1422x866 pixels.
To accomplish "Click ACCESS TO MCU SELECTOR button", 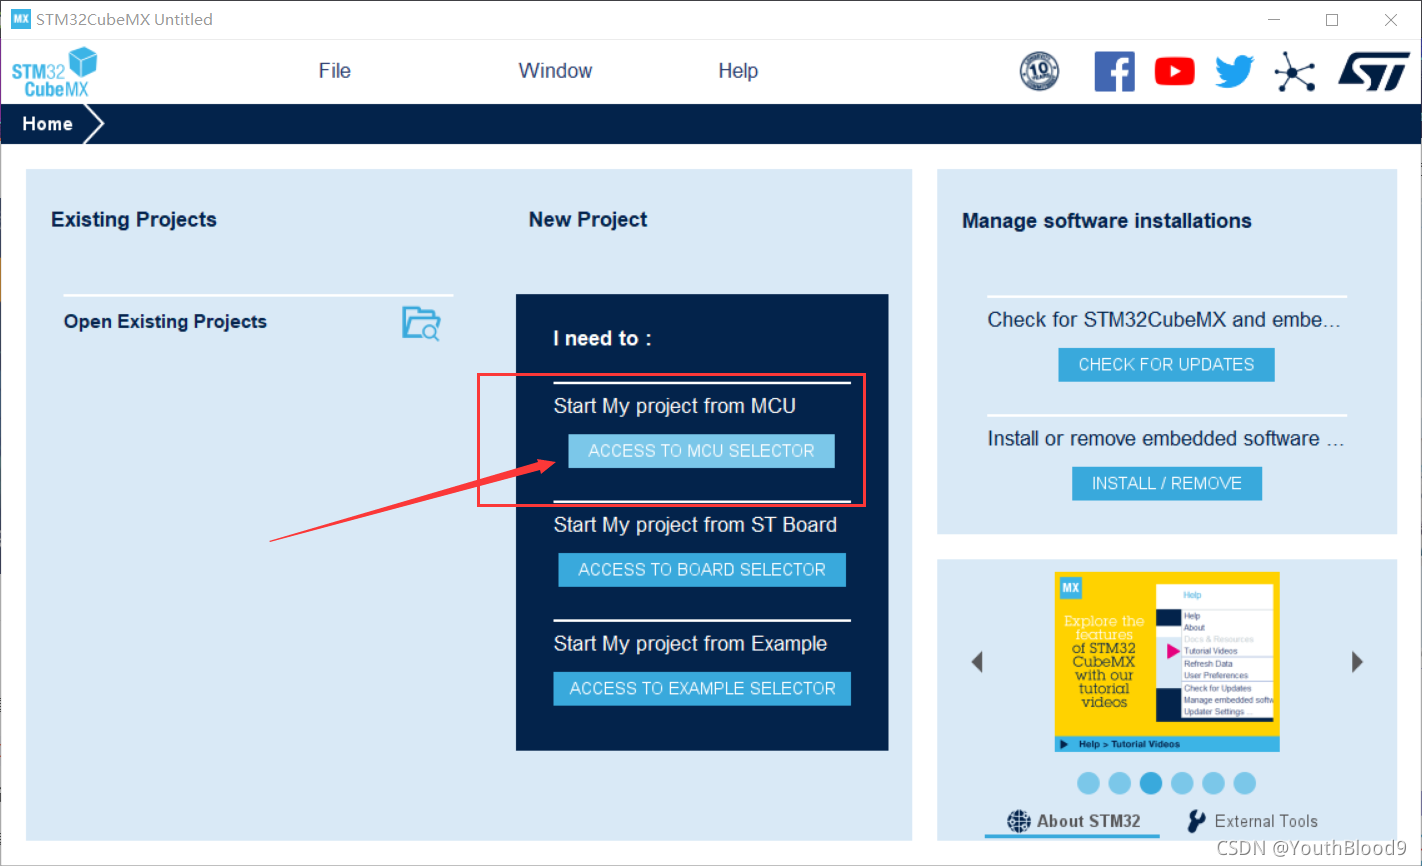I will [701, 451].
